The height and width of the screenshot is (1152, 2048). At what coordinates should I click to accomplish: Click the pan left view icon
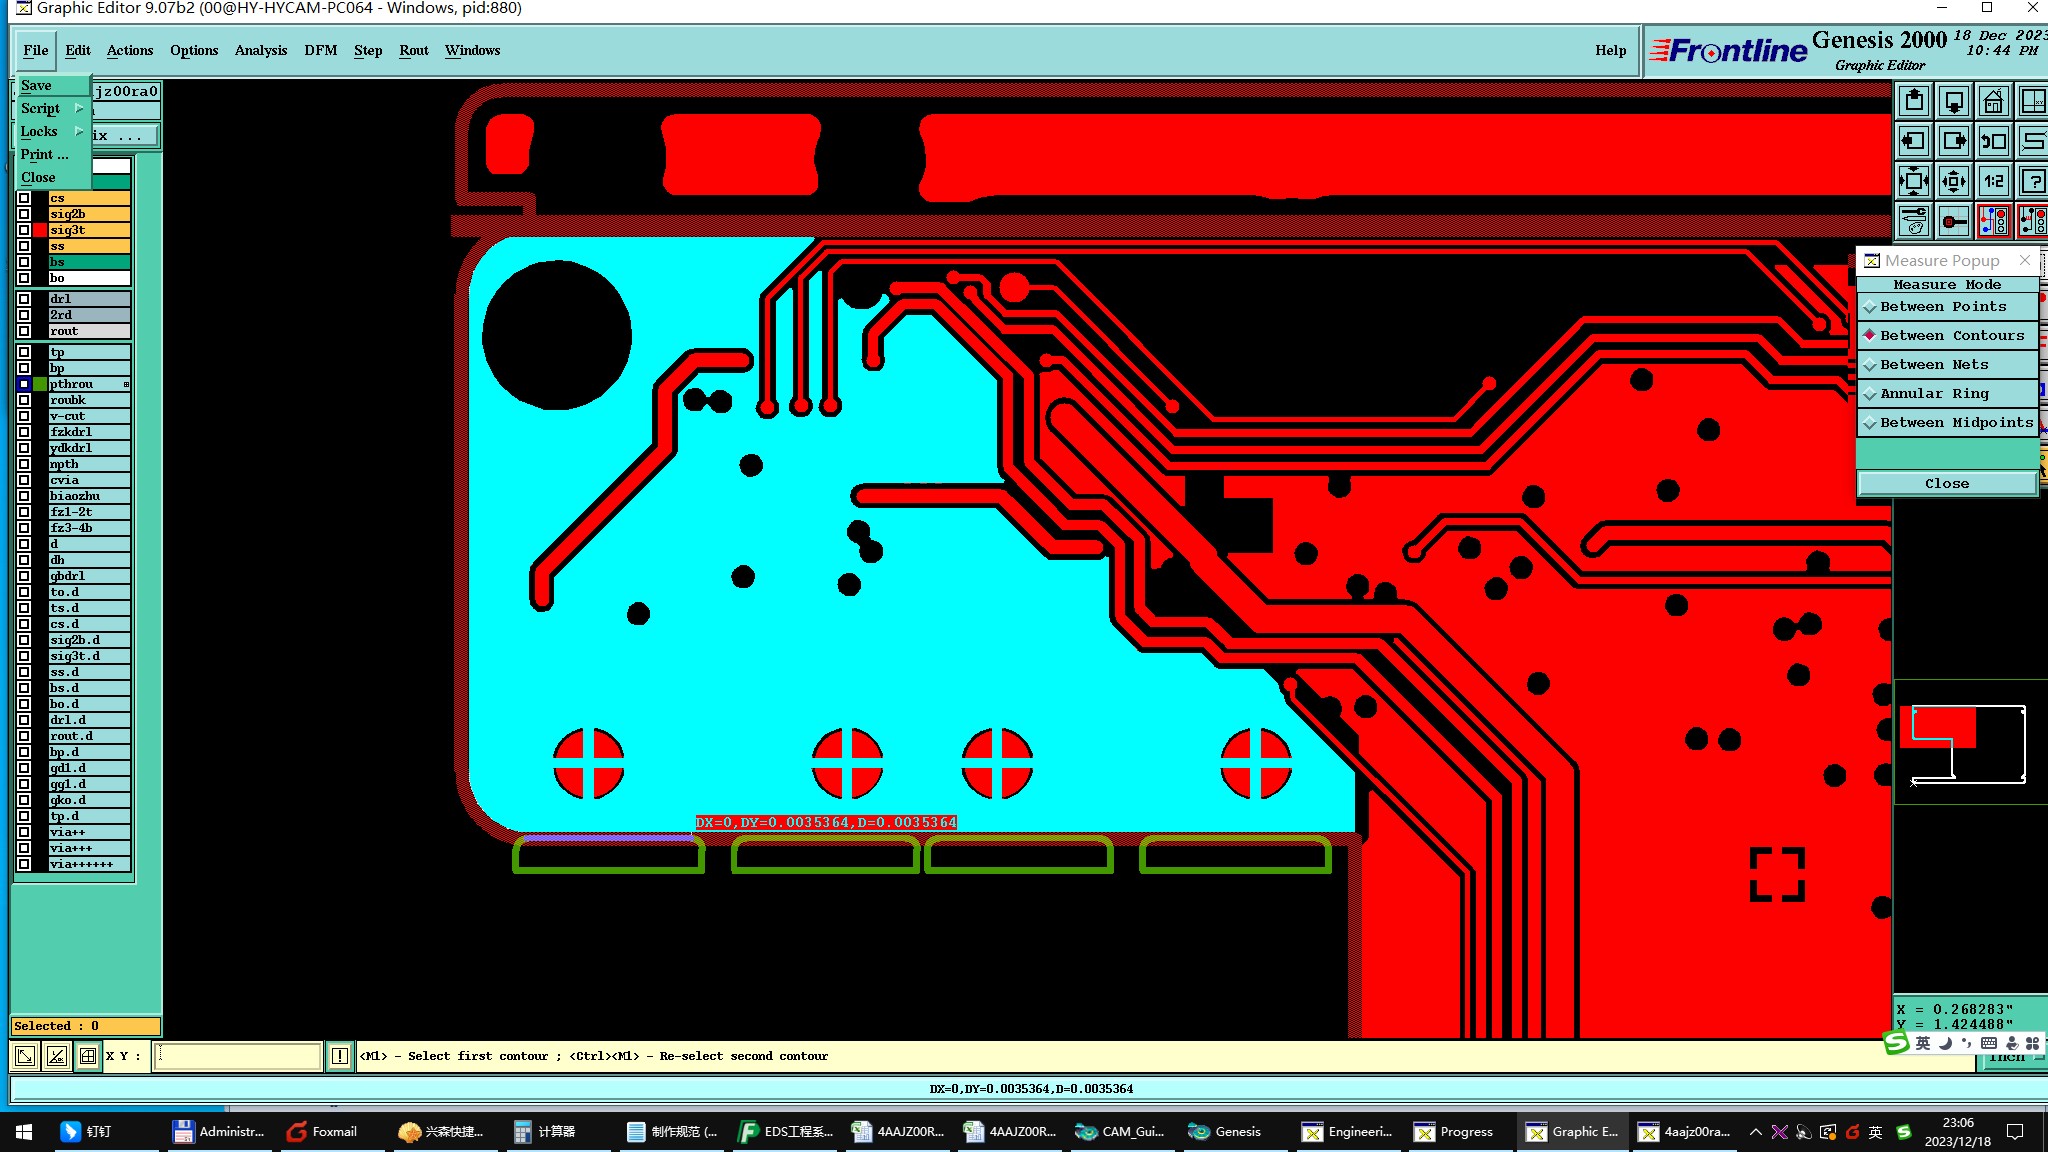1914,141
